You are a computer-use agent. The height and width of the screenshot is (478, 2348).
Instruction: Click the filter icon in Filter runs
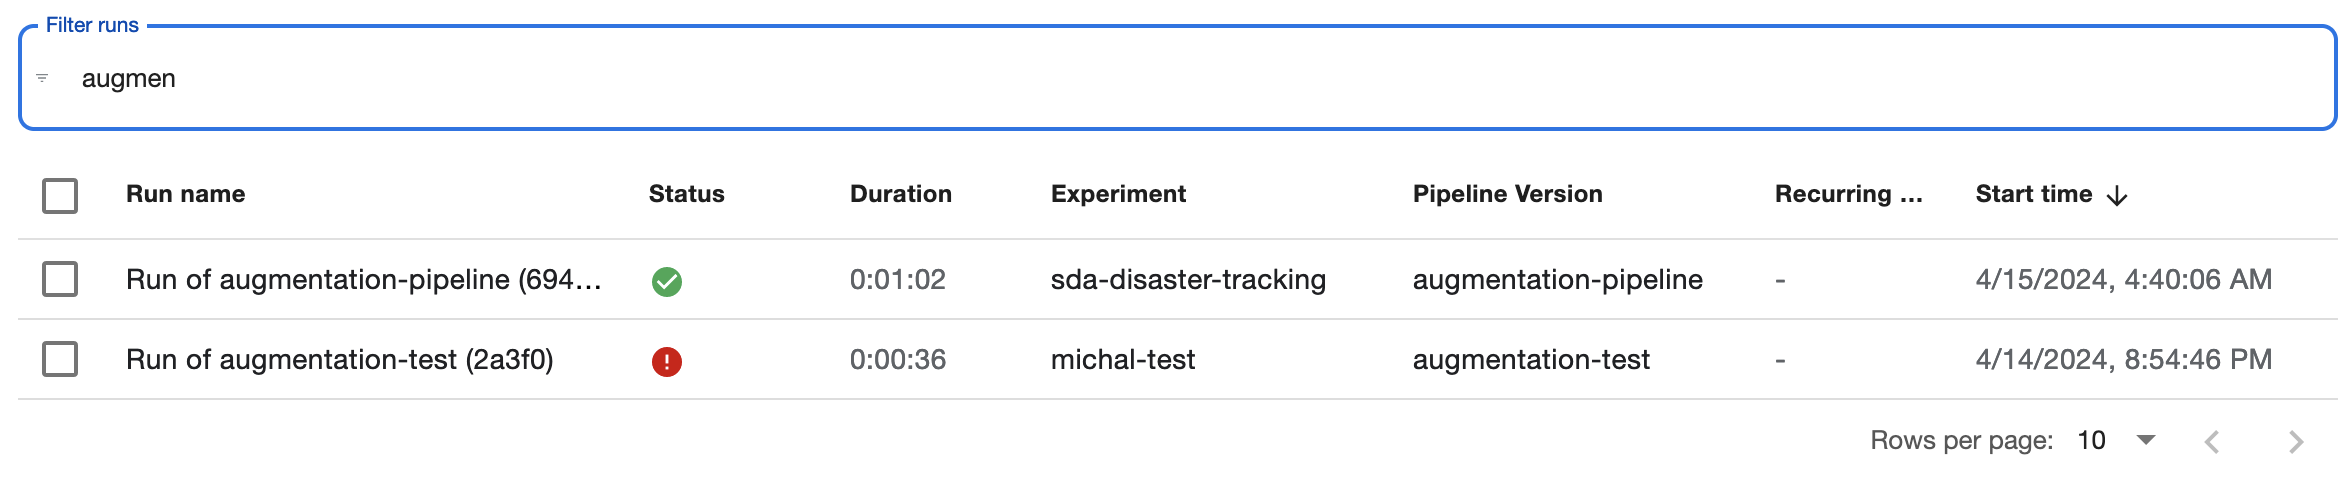click(x=42, y=78)
